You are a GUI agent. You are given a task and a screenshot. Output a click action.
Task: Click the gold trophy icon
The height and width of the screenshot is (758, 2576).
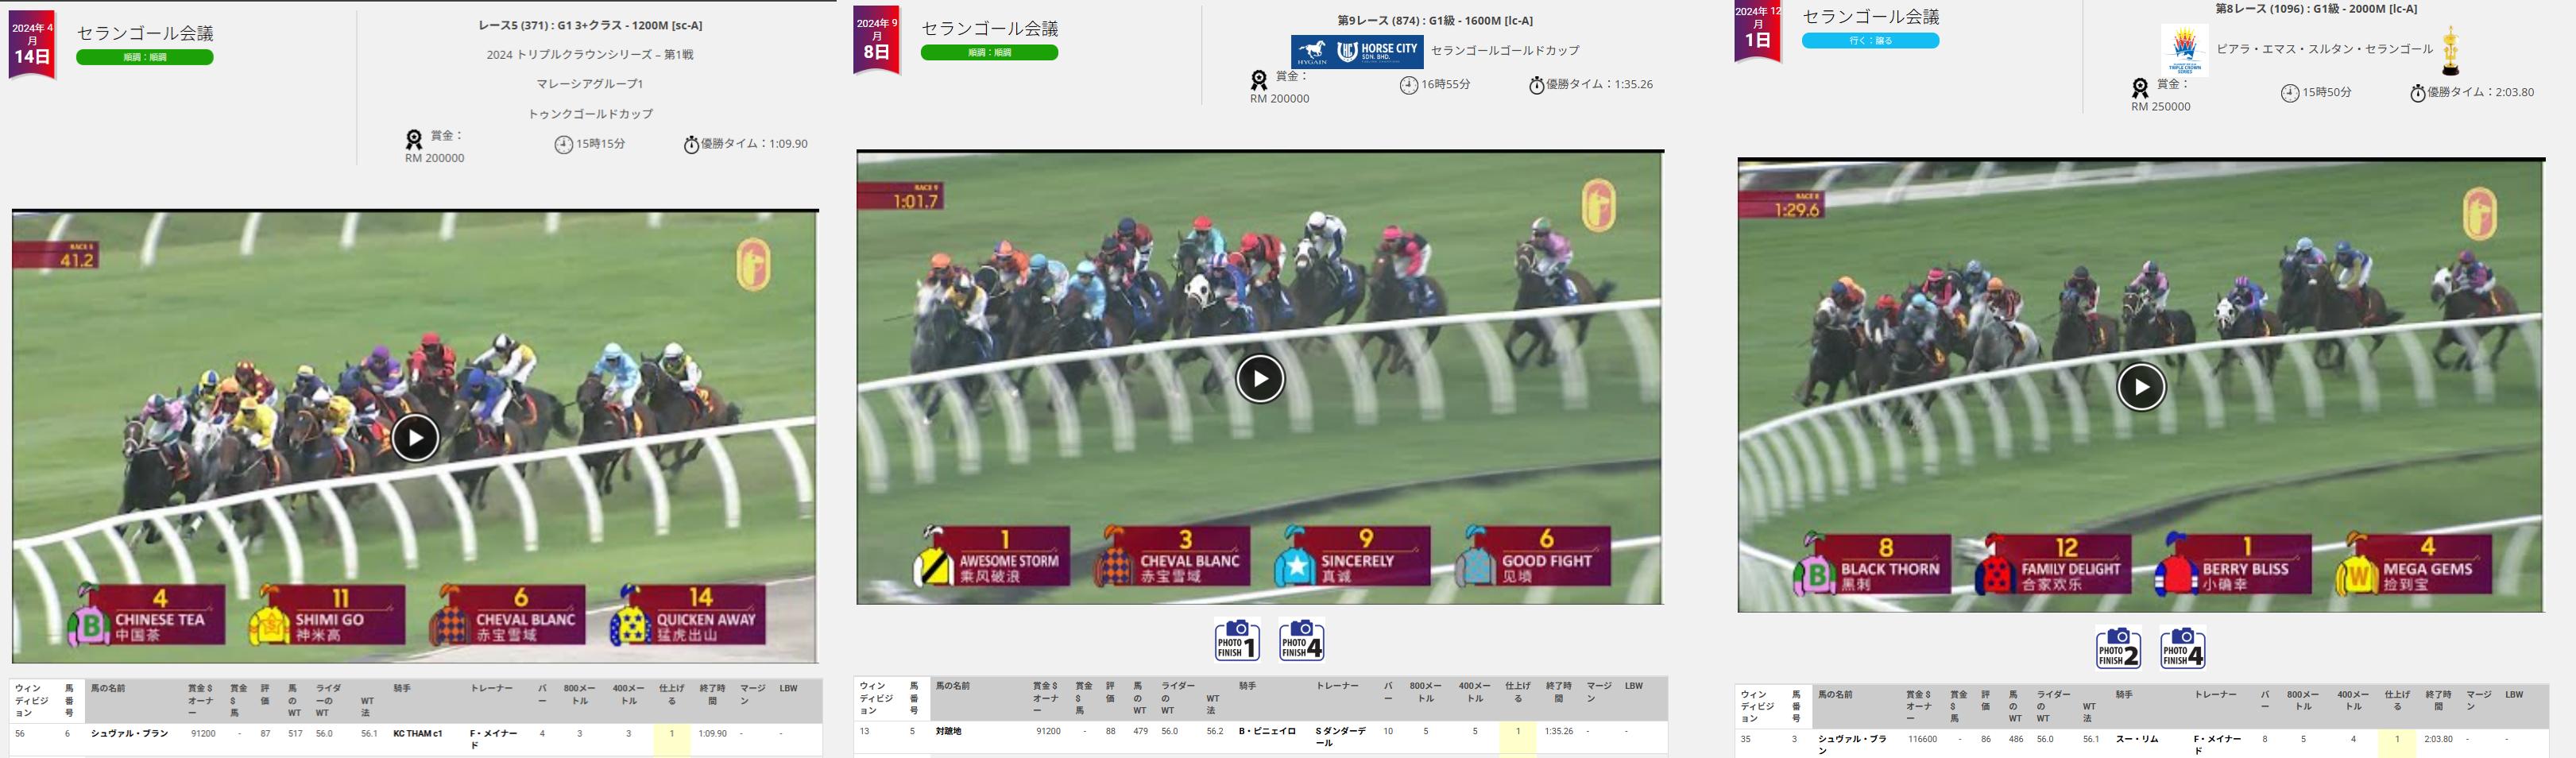point(2450,50)
